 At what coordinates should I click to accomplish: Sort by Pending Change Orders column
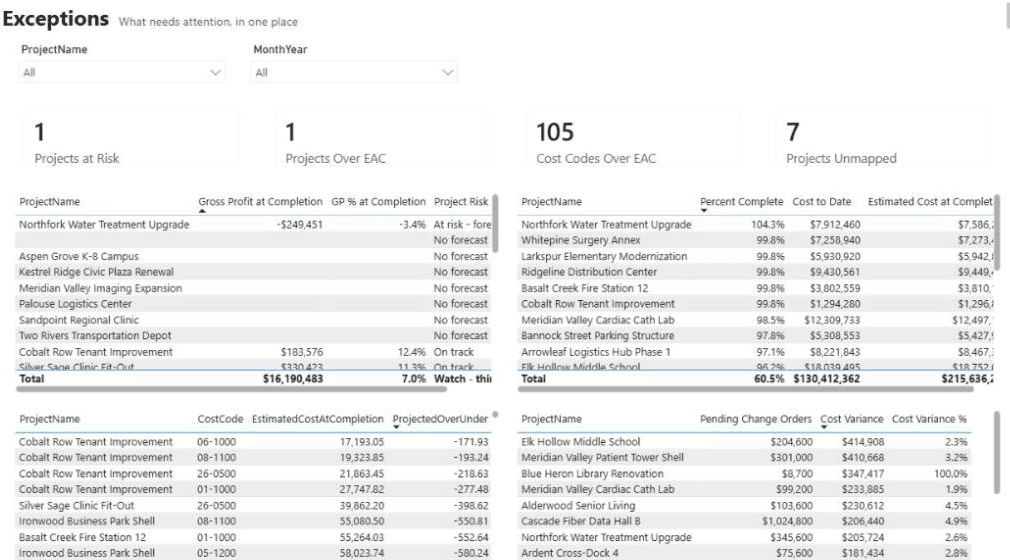pos(756,419)
